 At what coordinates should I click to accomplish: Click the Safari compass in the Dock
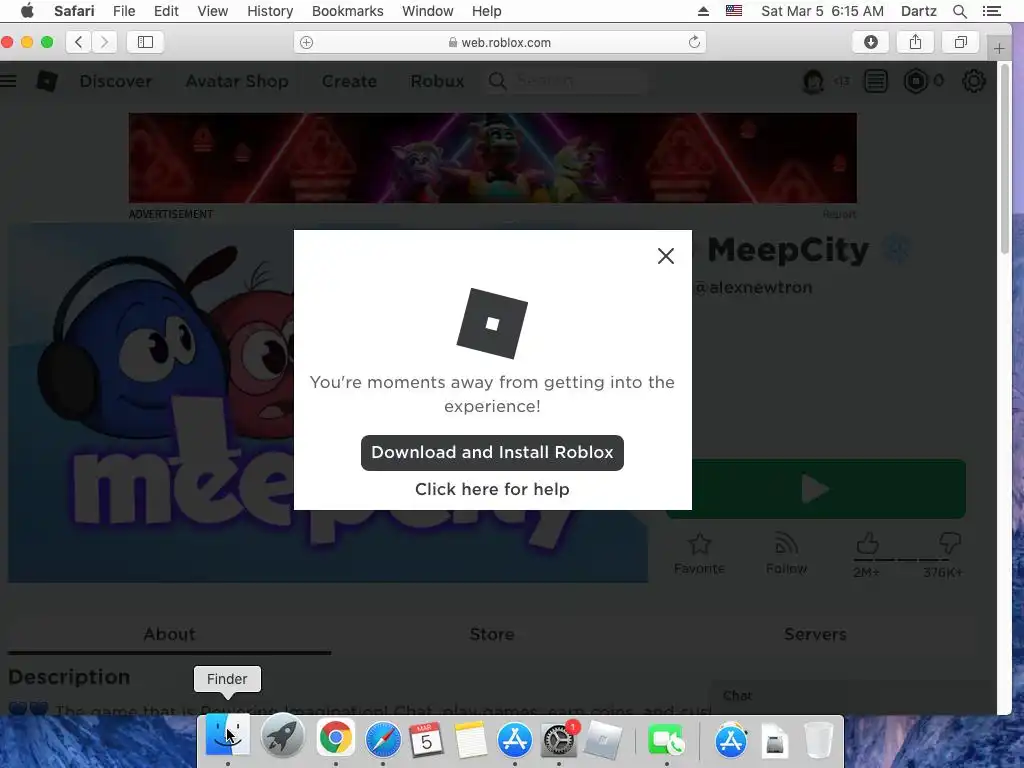coord(383,740)
